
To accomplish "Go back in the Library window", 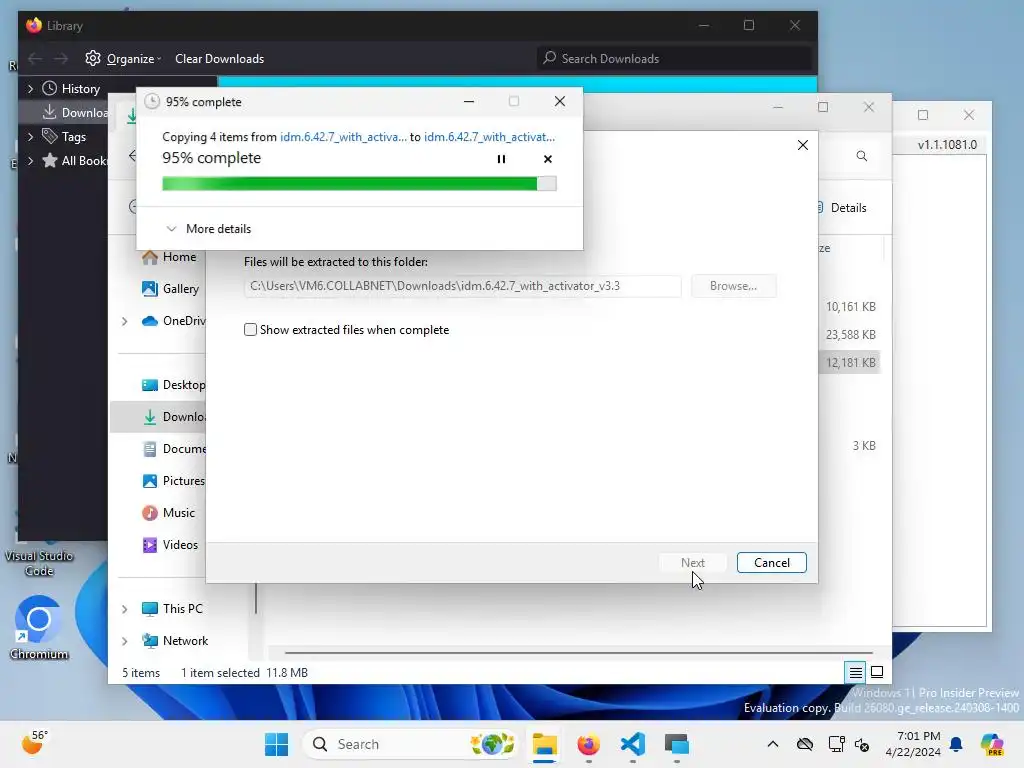I will coord(35,59).
